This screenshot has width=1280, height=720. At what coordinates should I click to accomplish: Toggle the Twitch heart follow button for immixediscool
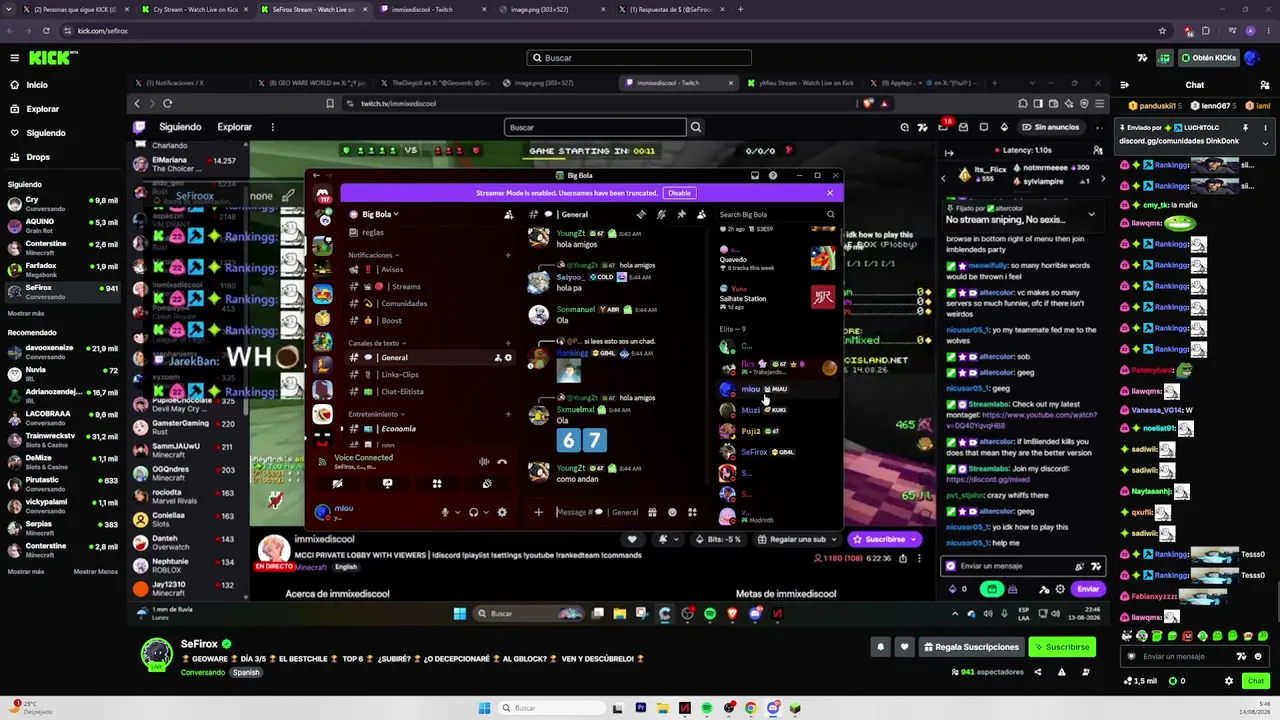(x=632, y=539)
